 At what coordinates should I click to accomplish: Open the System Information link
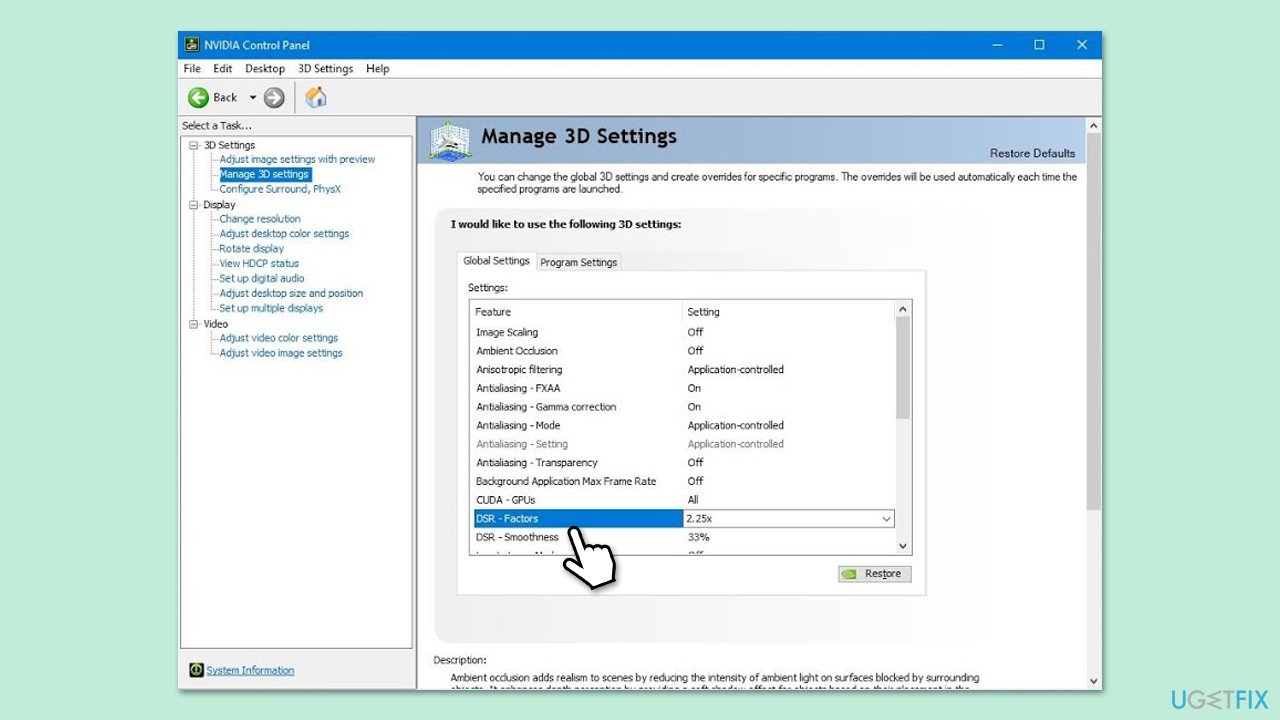pyautogui.click(x=250, y=670)
